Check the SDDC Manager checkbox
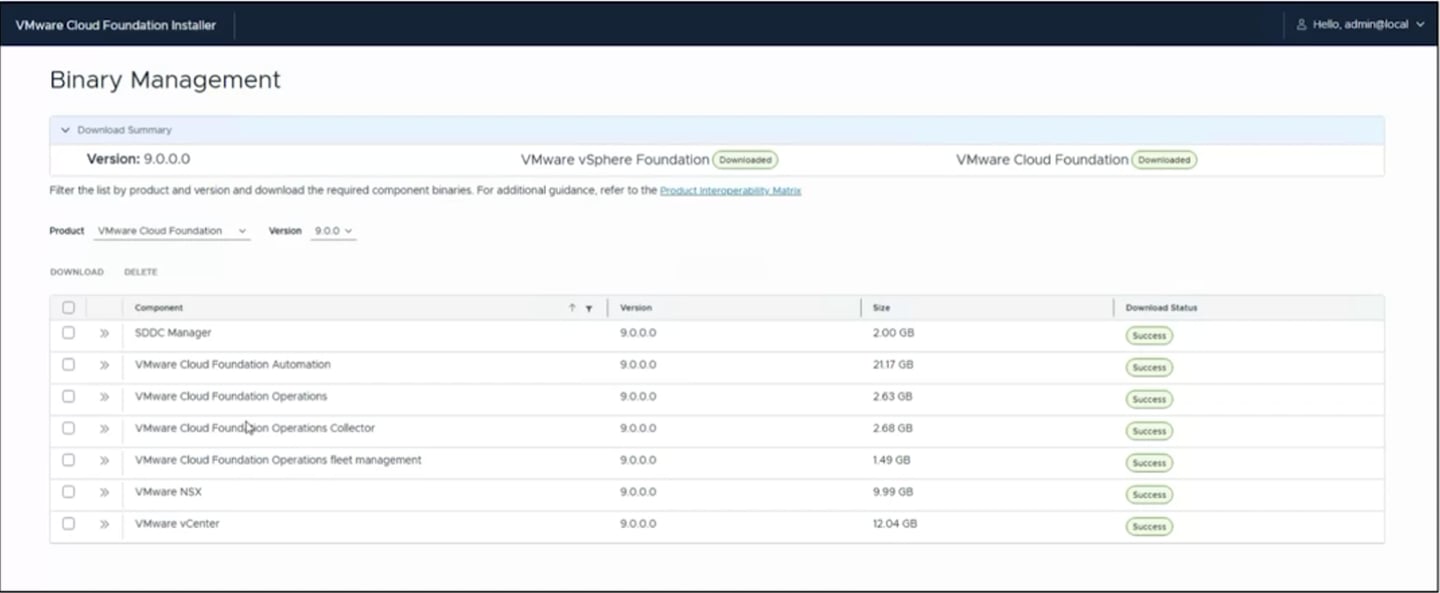Screen dimensions: 1440x593 (68, 333)
